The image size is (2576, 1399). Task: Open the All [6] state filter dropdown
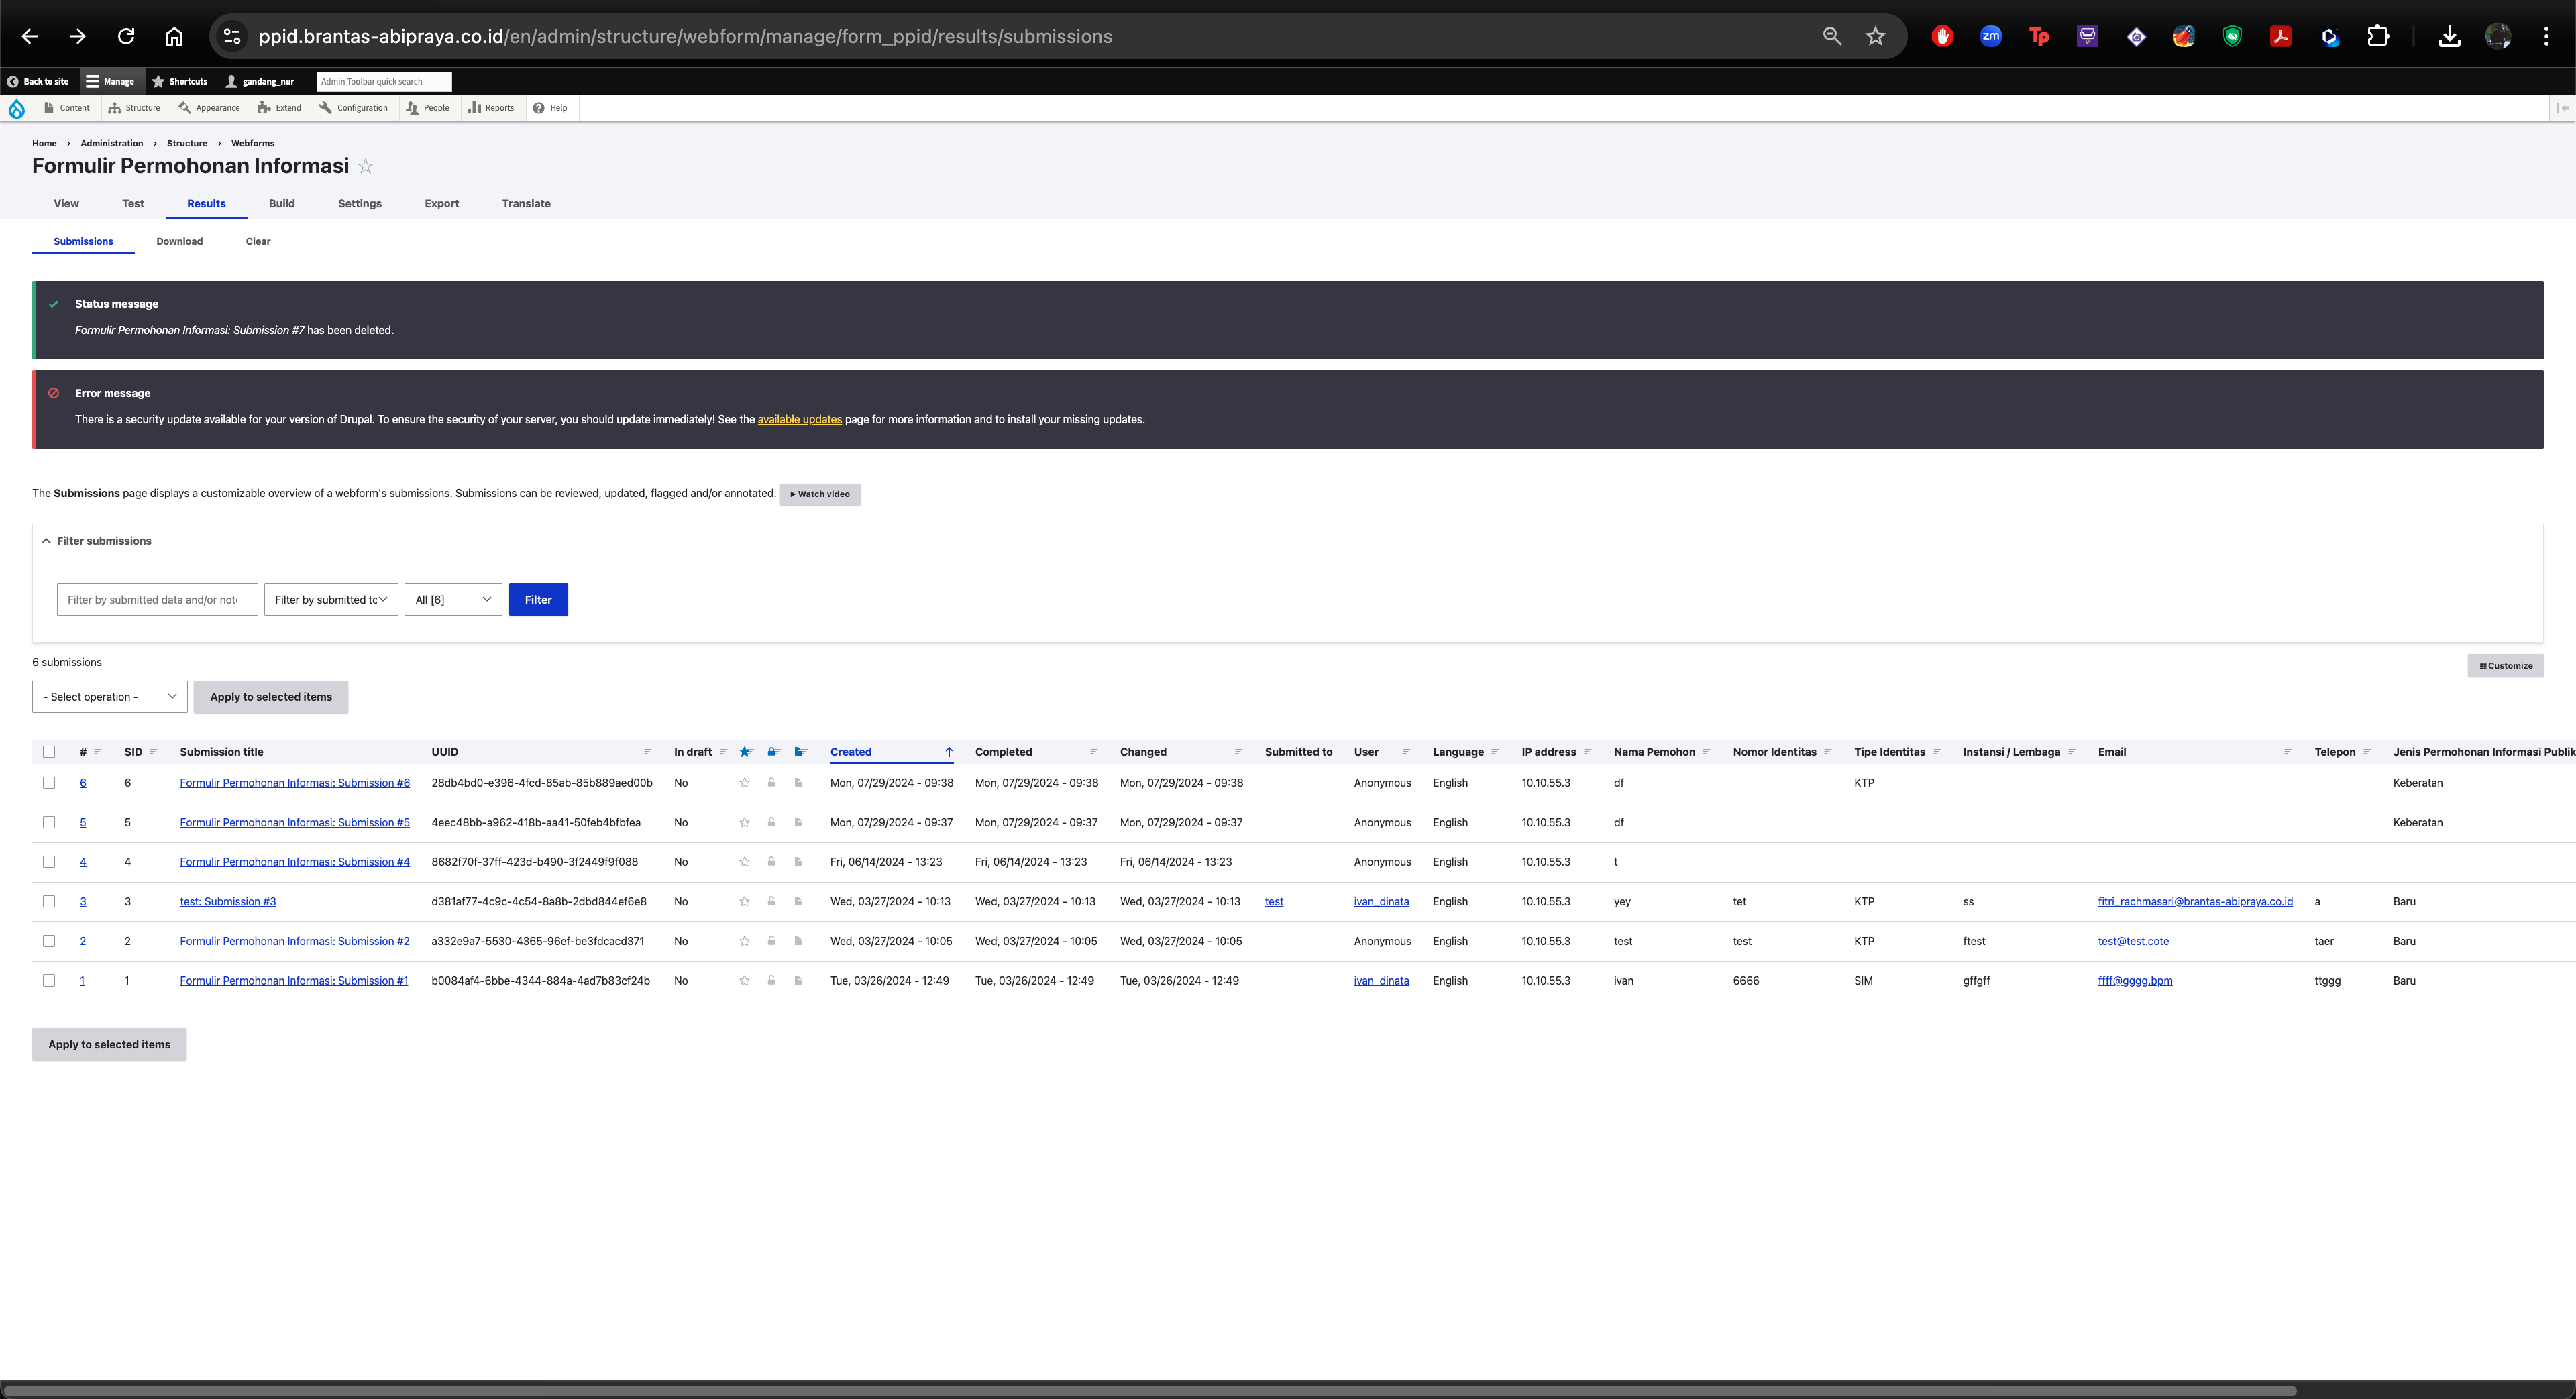pos(453,600)
